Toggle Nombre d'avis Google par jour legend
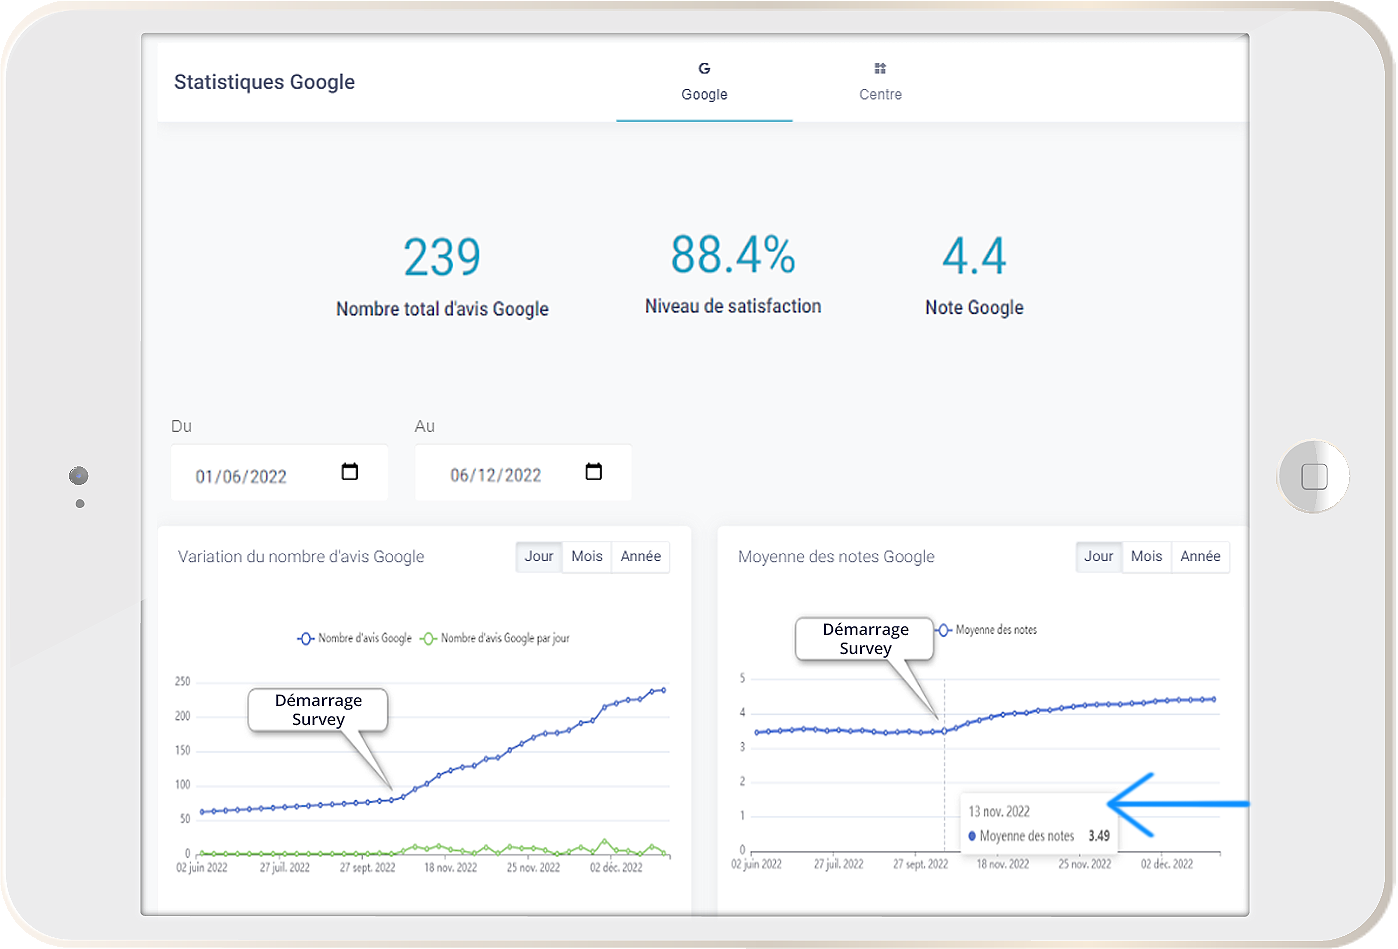The height and width of the screenshot is (949, 1398). coord(495,638)
